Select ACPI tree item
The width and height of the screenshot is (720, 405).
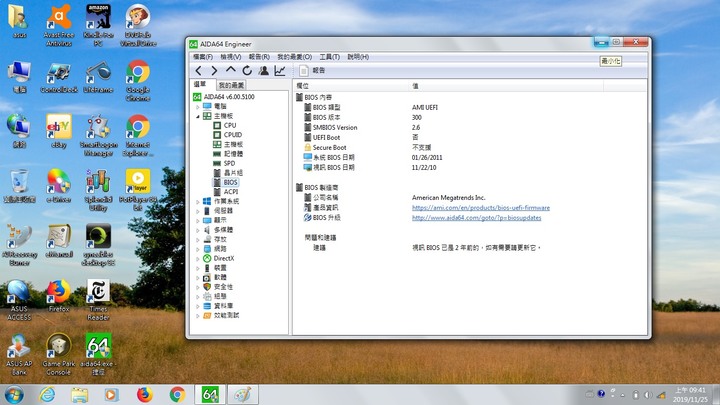click(231, 191)
